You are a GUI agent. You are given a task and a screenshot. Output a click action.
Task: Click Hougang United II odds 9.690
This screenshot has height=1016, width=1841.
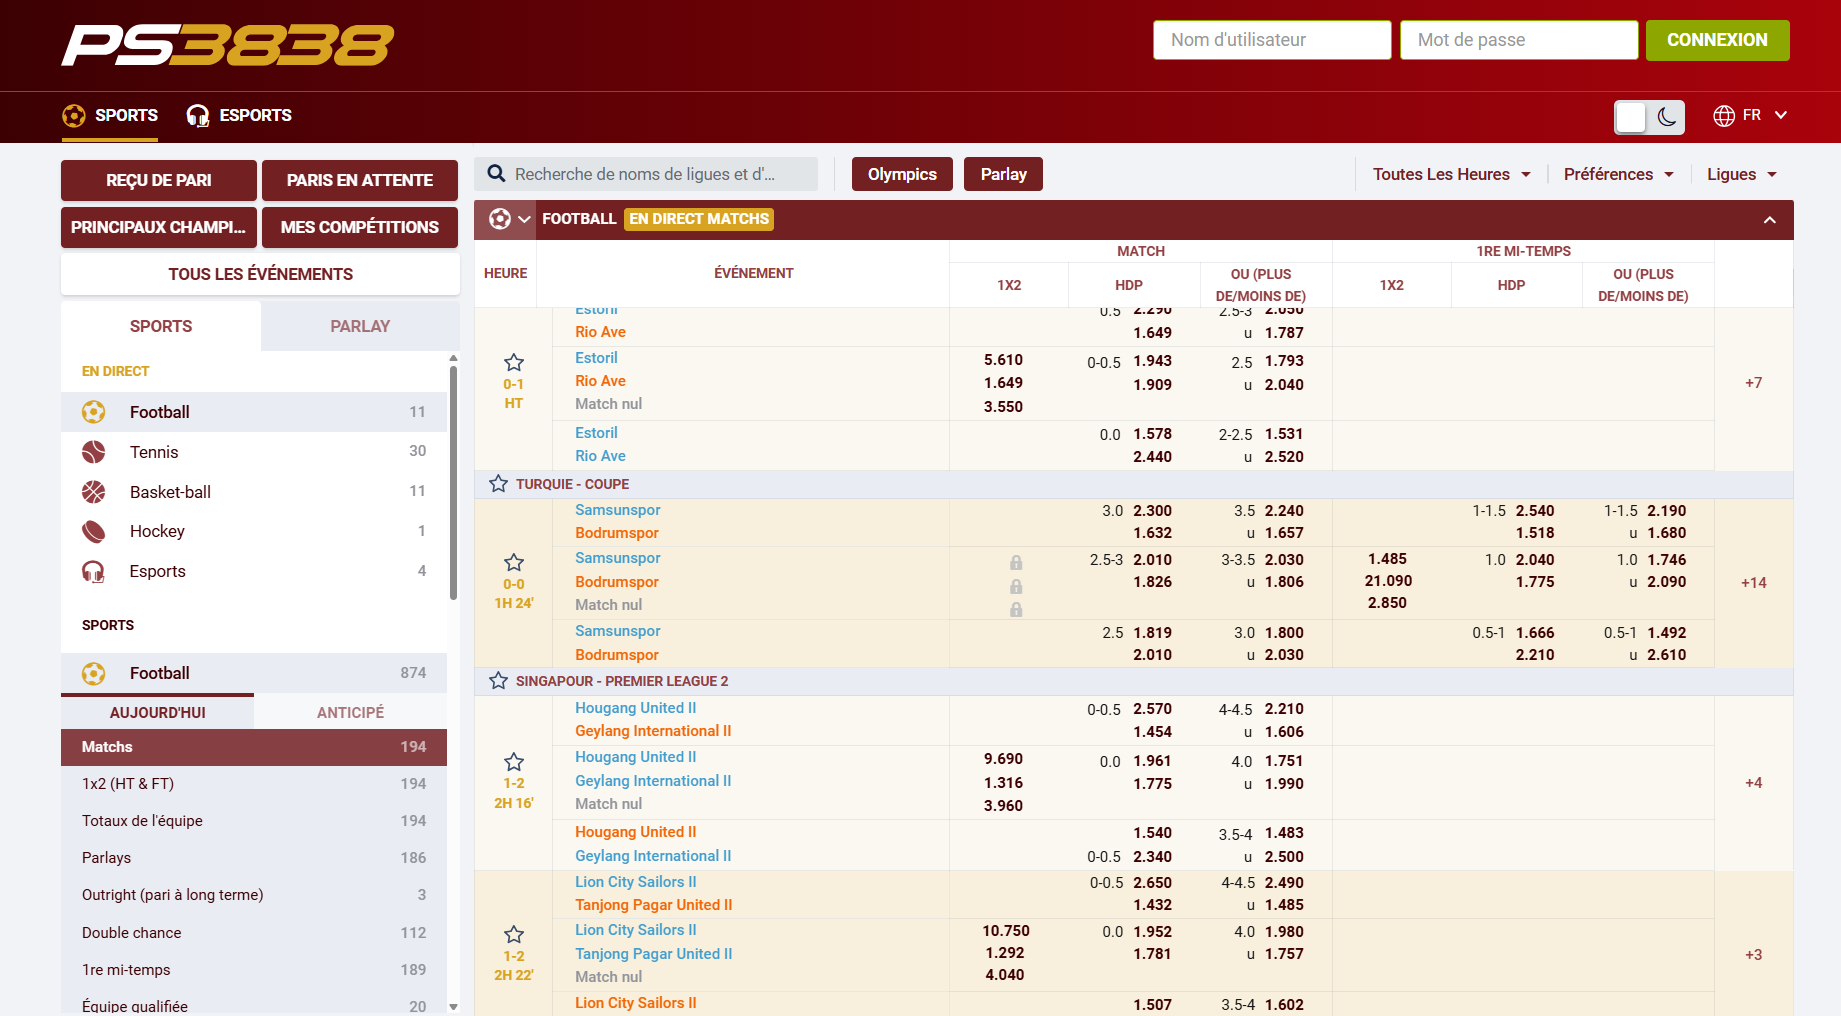[x=1003, y=759]
